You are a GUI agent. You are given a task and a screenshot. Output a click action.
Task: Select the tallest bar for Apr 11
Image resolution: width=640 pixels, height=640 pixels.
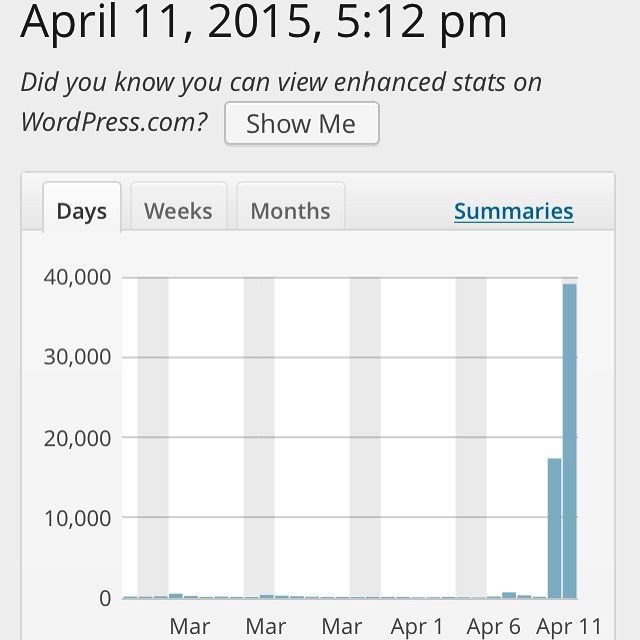tap(569, 441)
